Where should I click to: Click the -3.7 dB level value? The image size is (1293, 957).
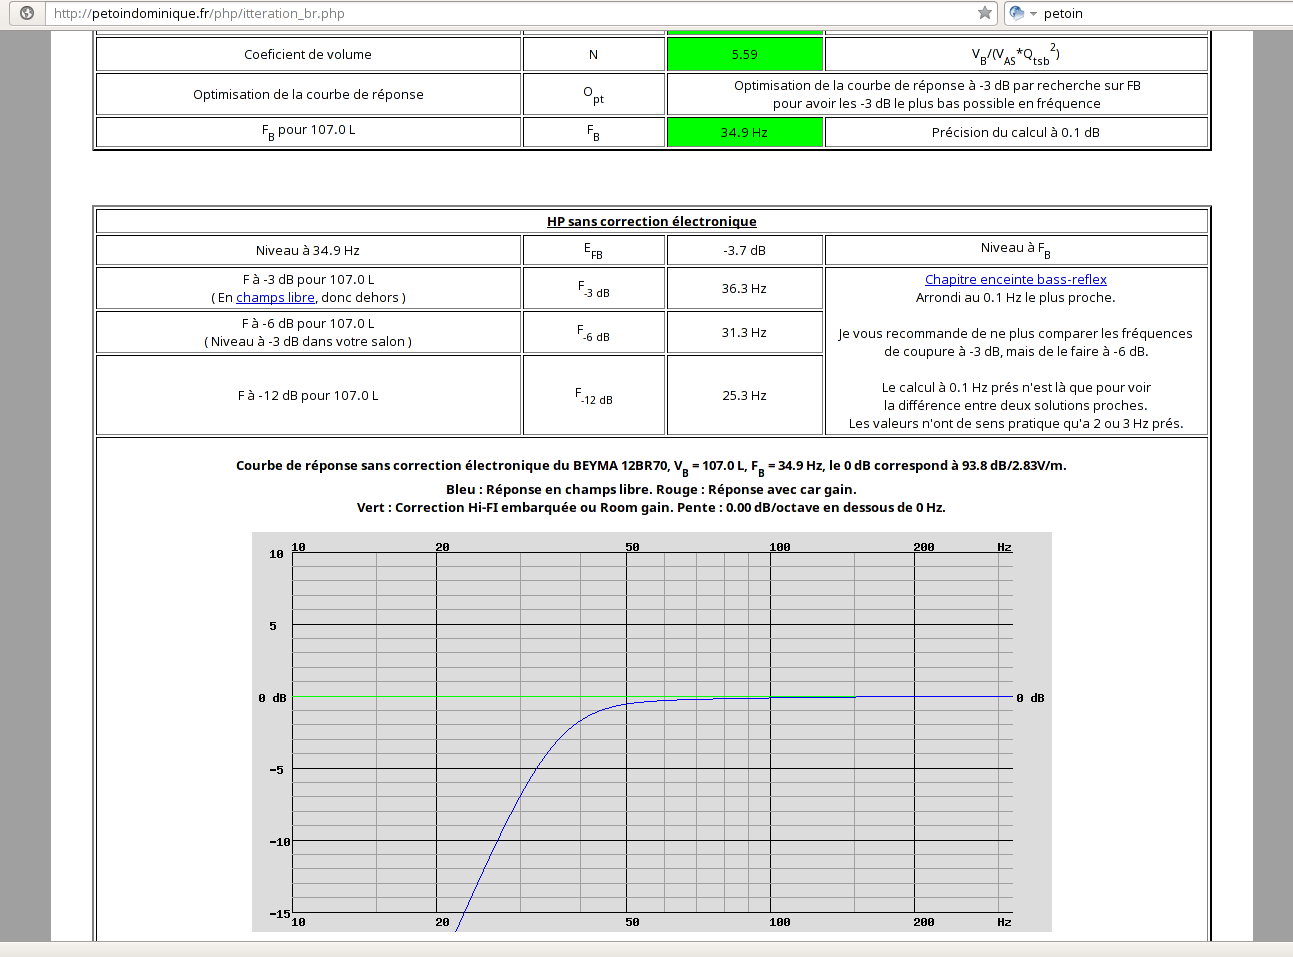(x=744, y=251)
